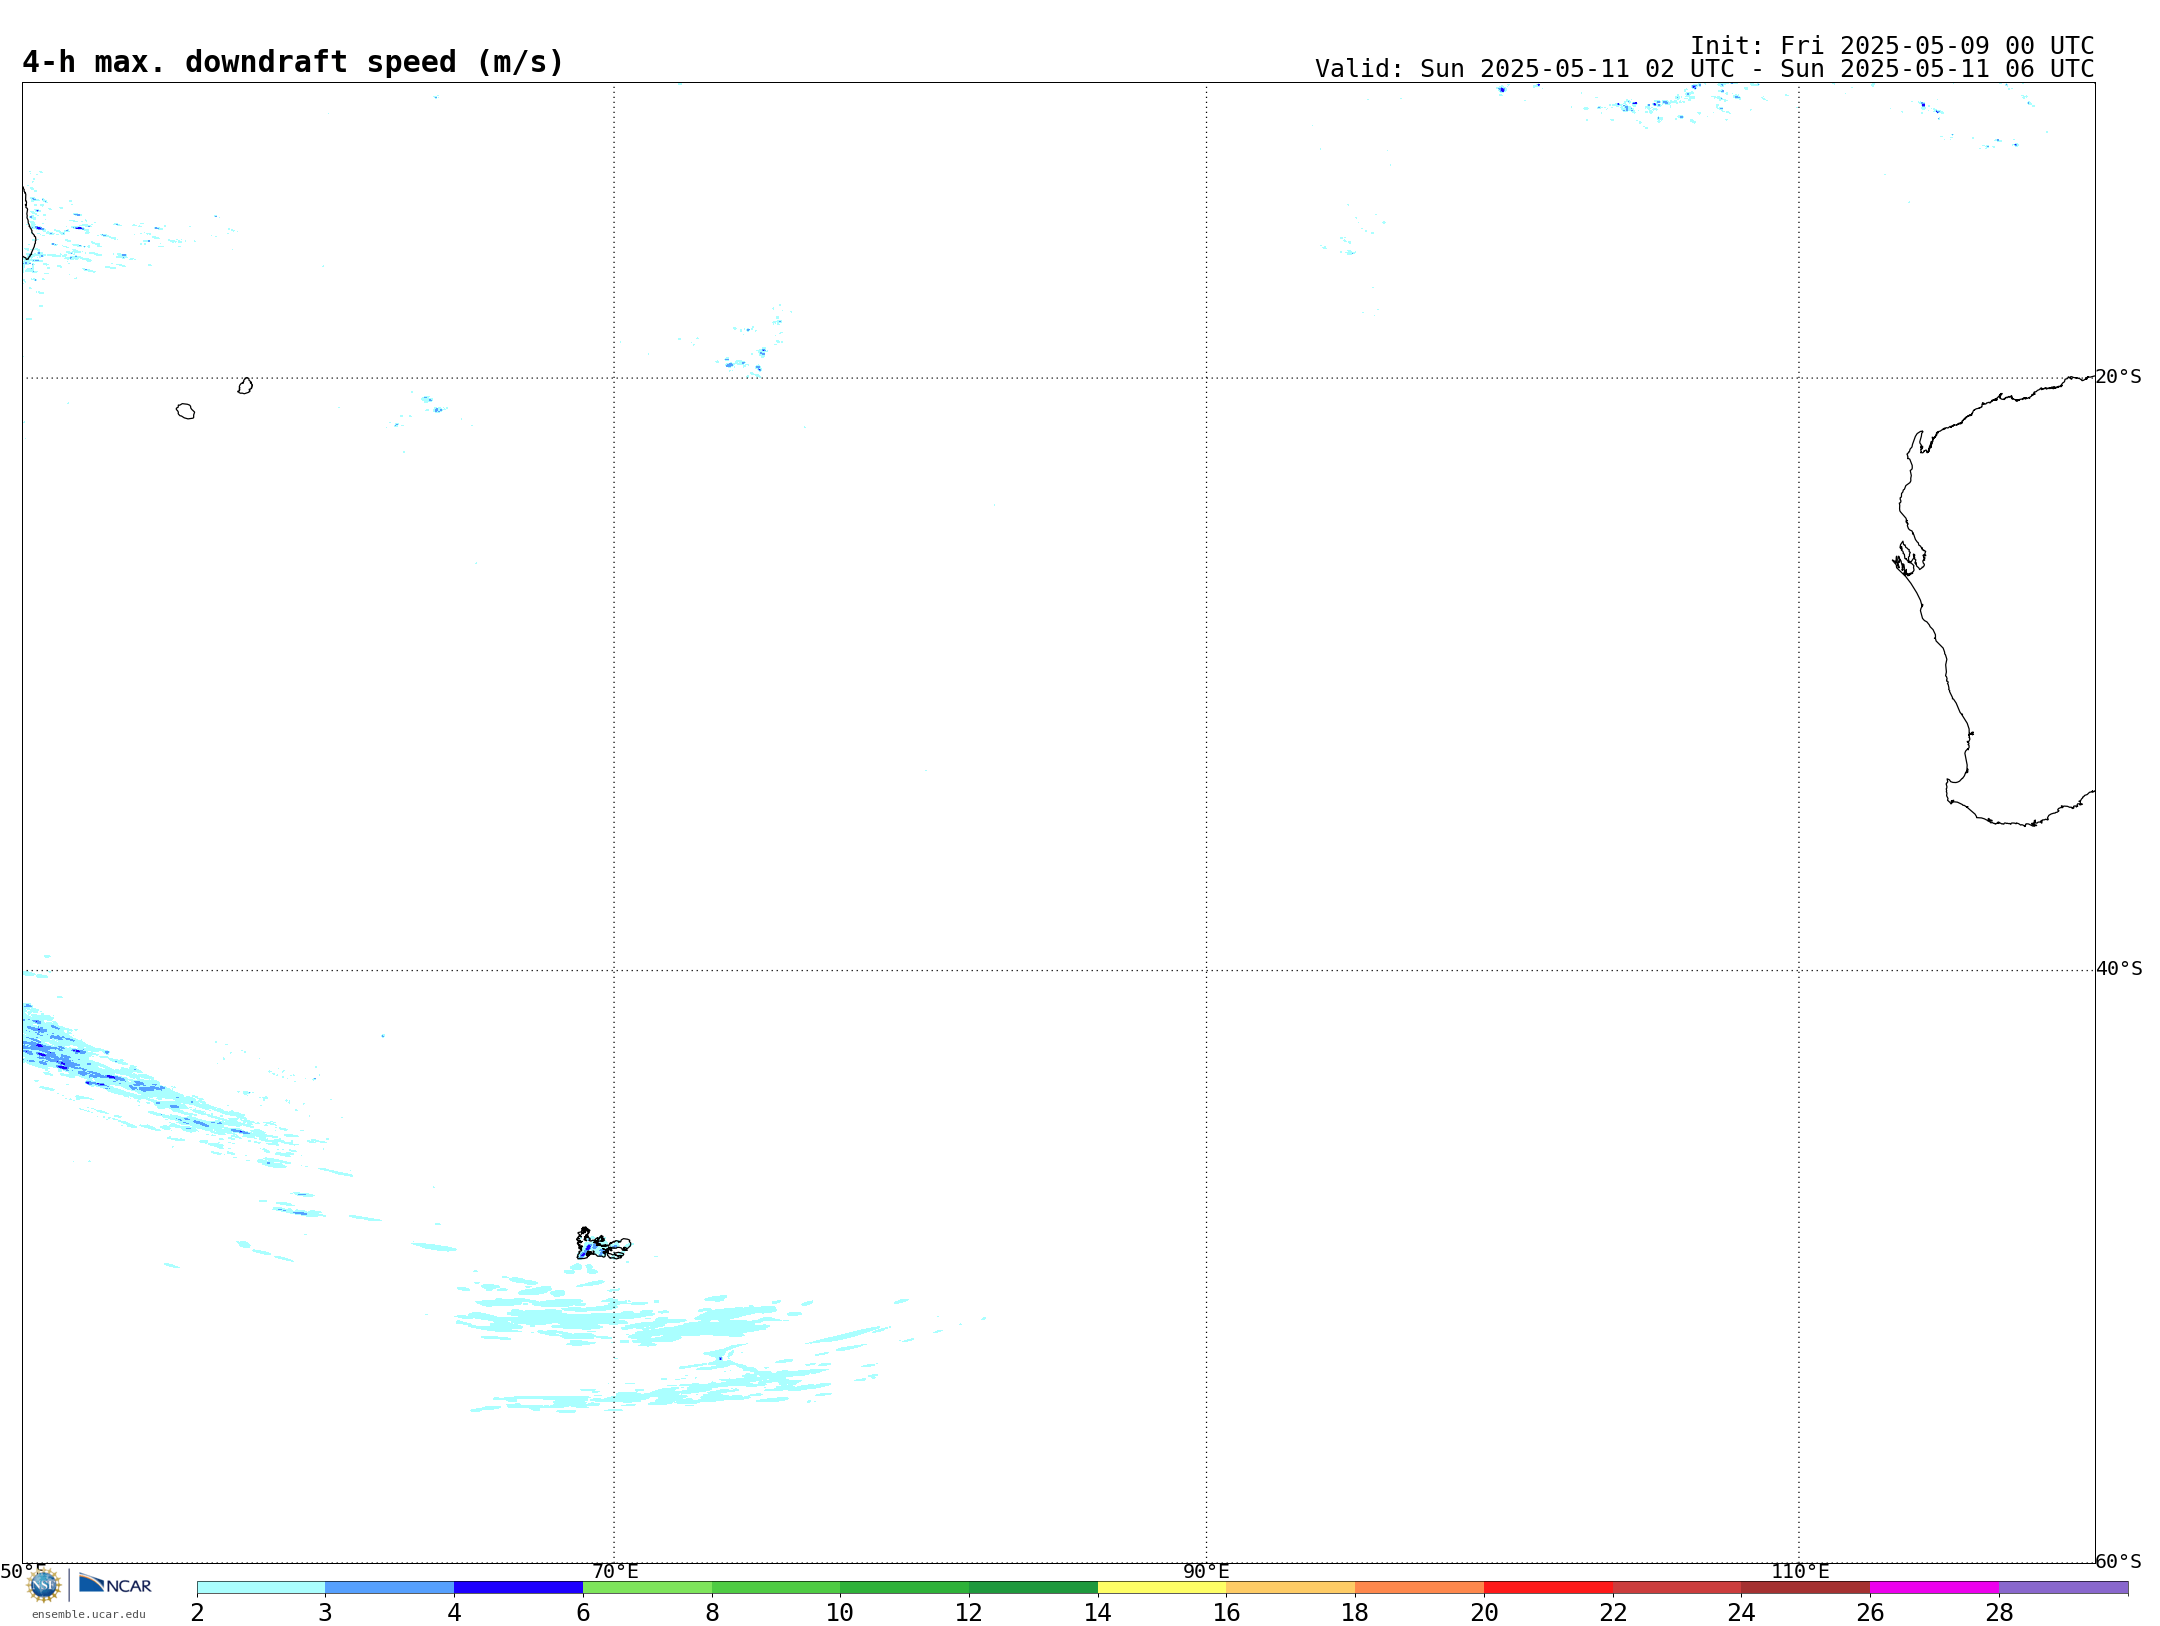Click the purple colorbar swatch above 28
Viewport: 2160px width, 1626px height.
coord(2063,1587)
